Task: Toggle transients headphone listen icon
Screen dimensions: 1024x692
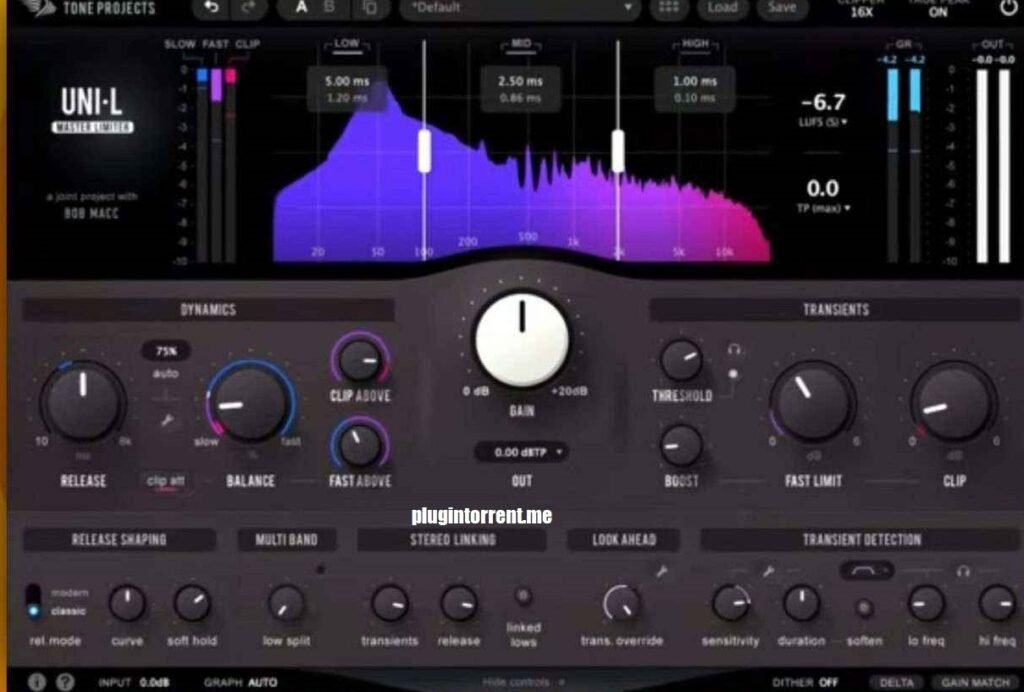Action: pyautogui.click(x=734, y=350)
